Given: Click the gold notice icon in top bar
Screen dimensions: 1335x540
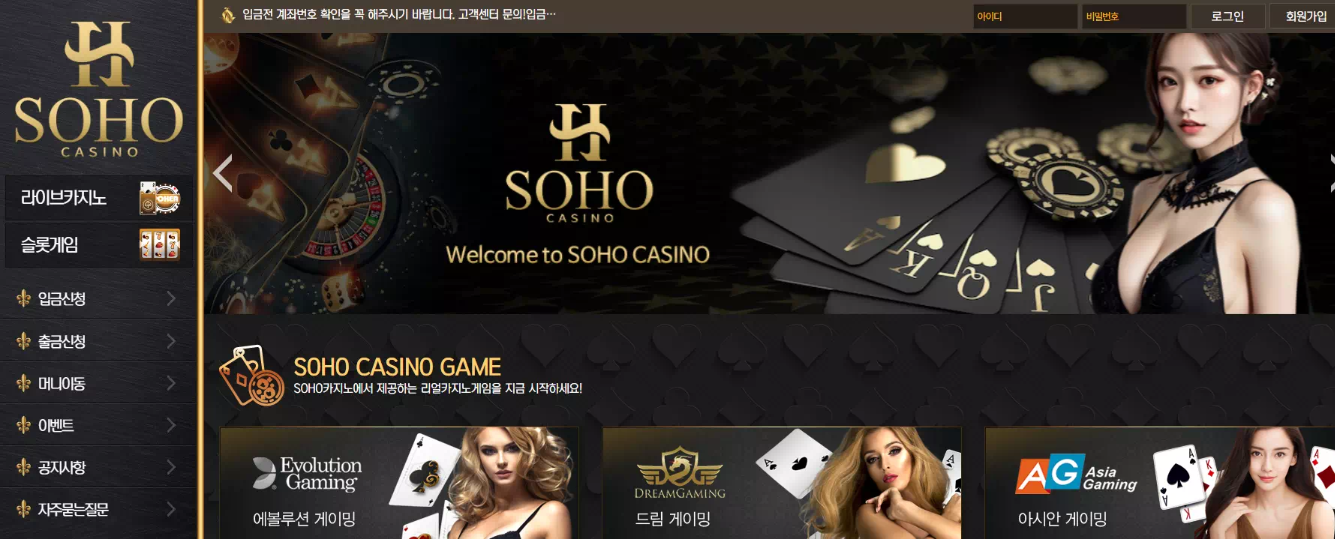Looking at the screenshot, I should click(x=228, y=14).
